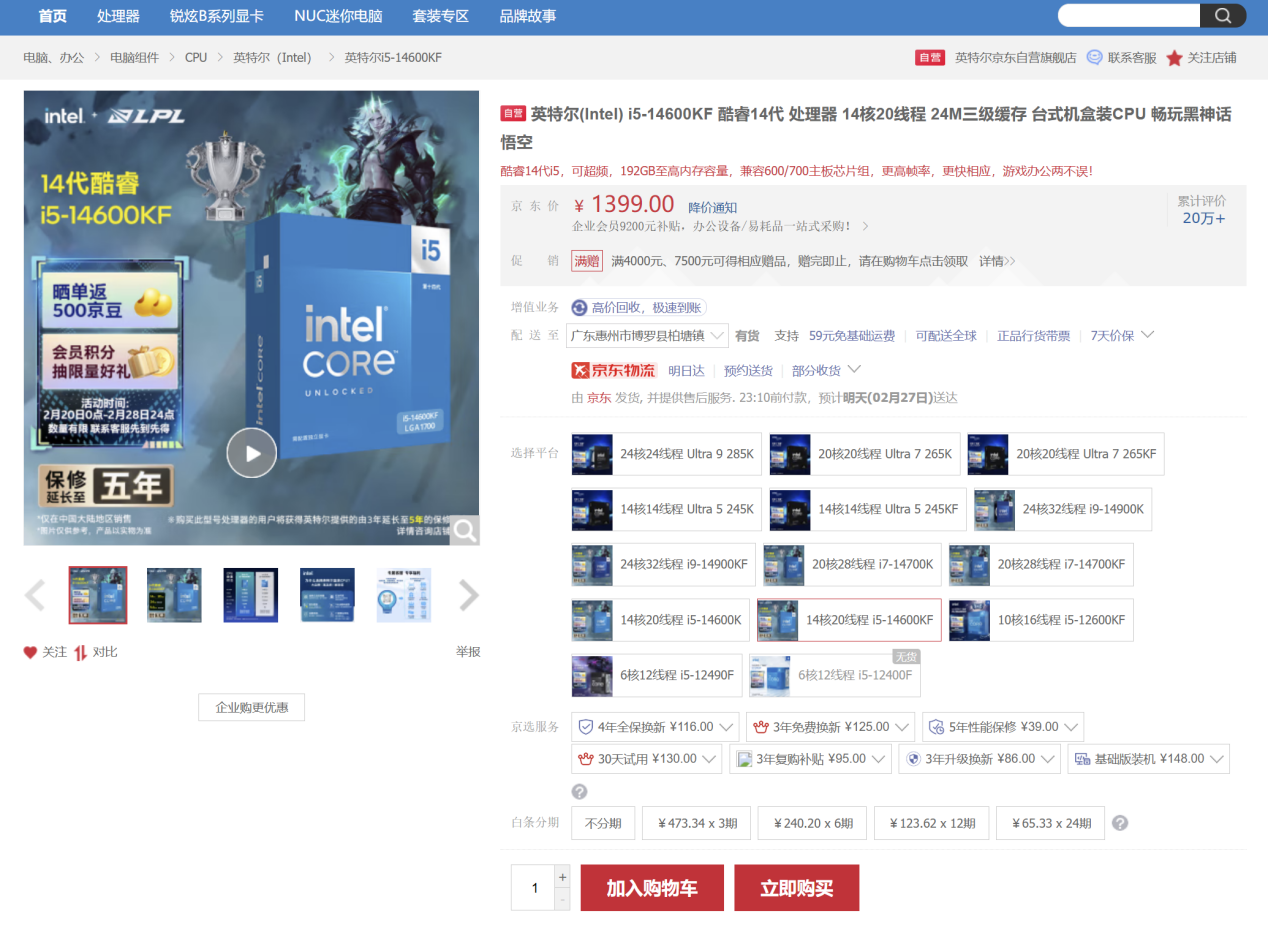
Task: Decrease quantity with the minus button
Action: [x=562, y=899]
